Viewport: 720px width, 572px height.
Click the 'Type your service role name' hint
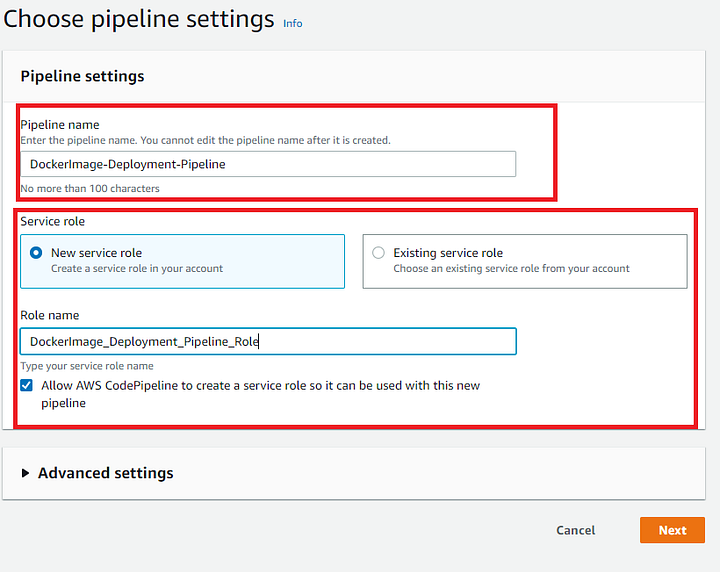point(87,366)
